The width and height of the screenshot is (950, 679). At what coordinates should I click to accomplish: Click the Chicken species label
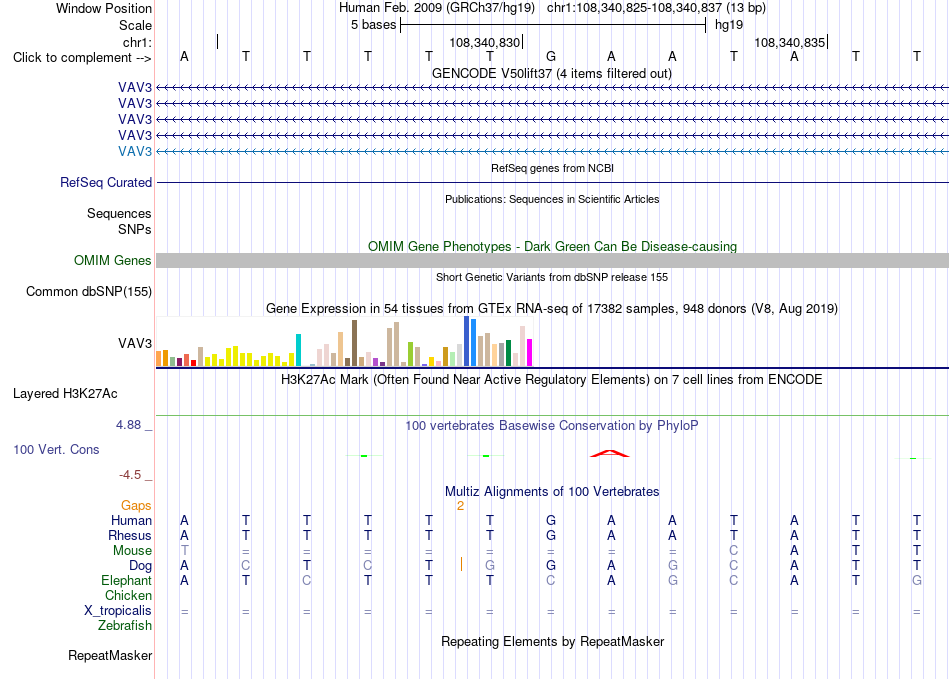(128, 595)
